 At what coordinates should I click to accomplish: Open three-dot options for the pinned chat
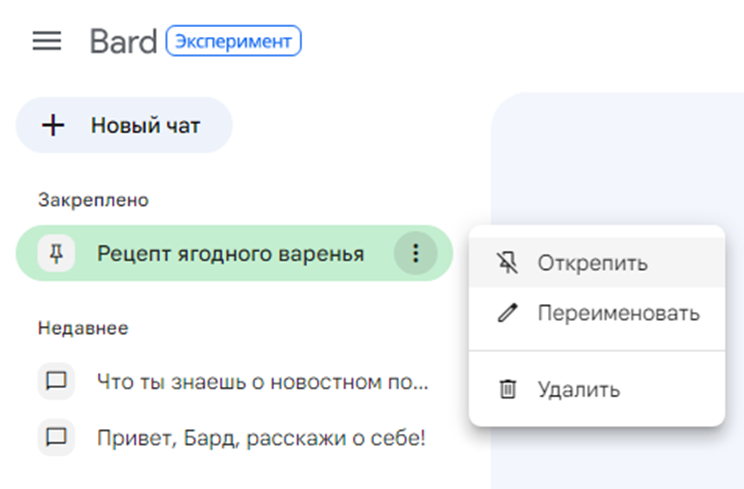pos(415,254)
